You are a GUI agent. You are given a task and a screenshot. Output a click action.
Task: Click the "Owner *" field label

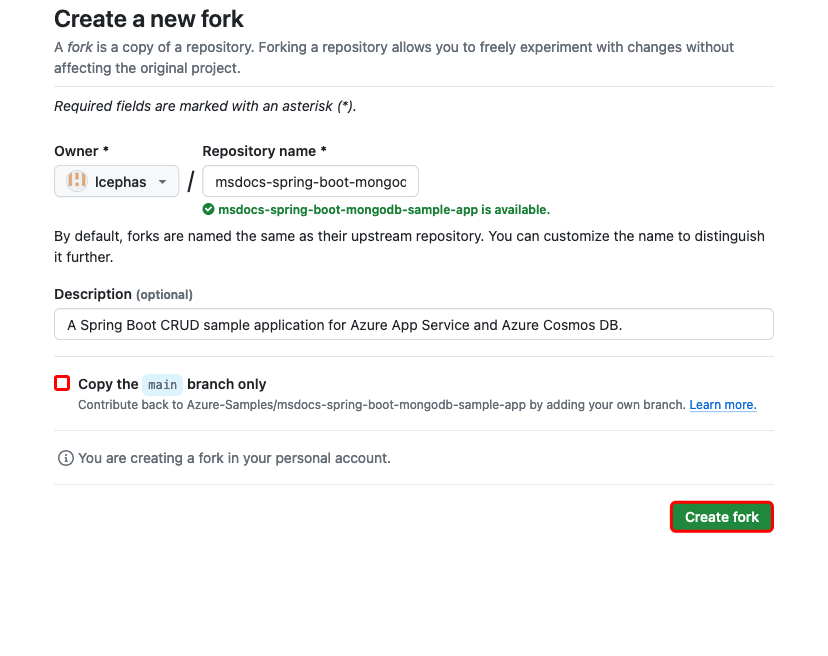click(81, 151)
